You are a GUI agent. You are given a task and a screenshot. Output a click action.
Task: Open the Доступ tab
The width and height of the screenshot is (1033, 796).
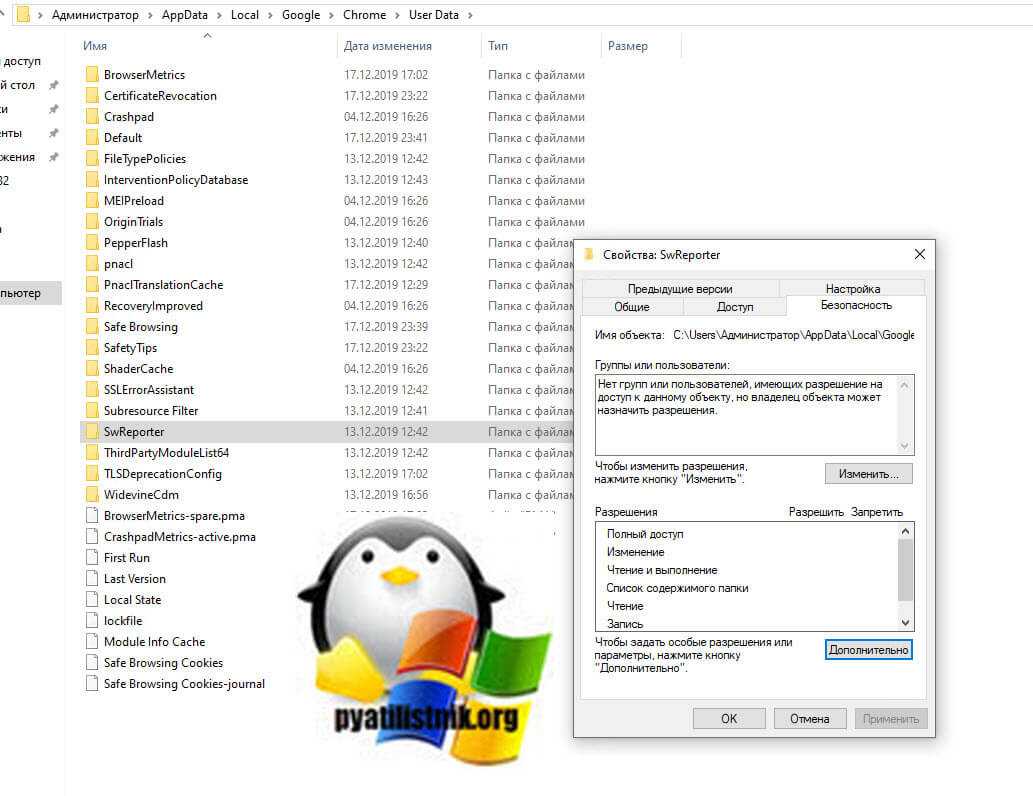tap(735, 307)
